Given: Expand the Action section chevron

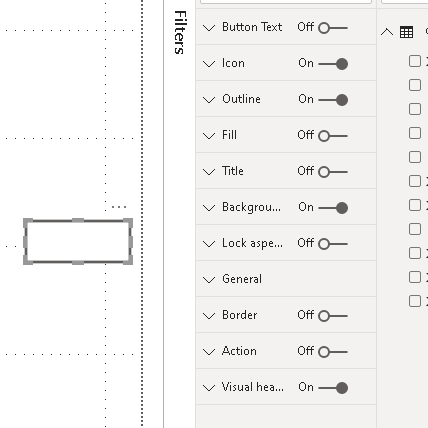Looking at the screenshot, I should (209, 351).
